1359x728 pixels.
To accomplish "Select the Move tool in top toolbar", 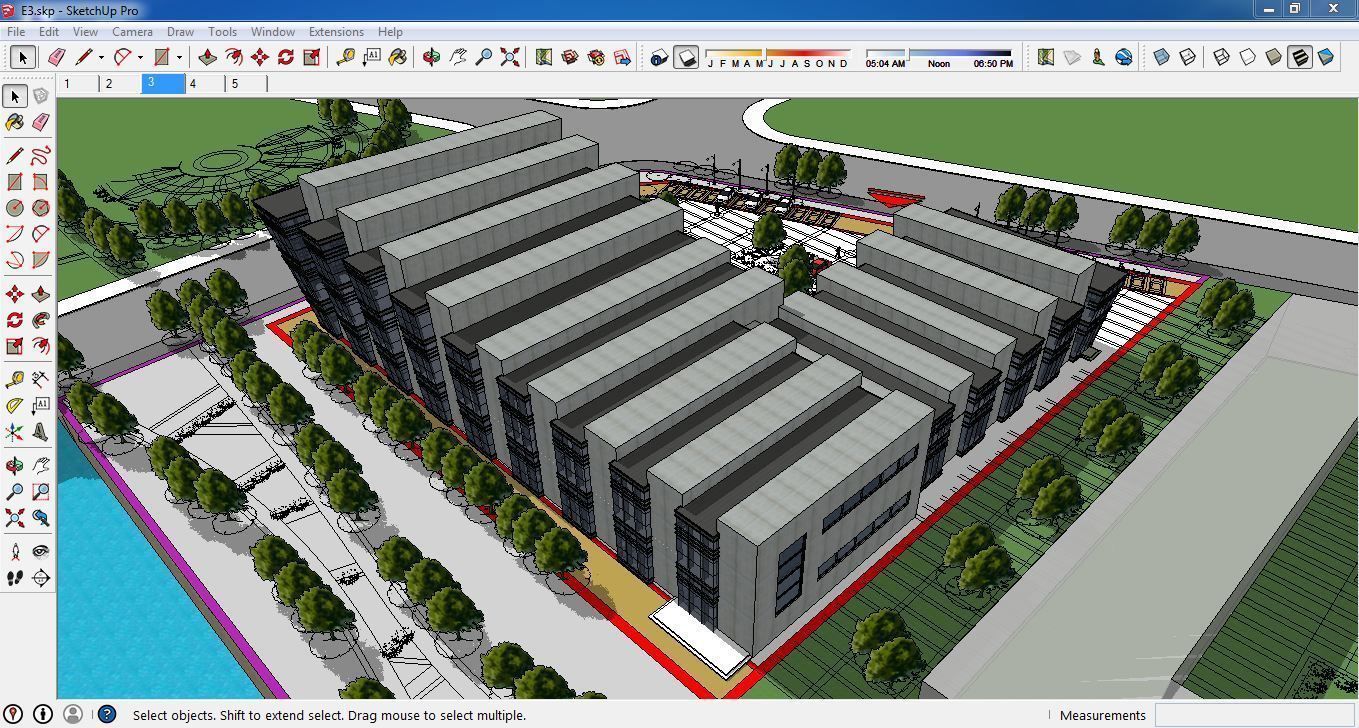I will click(259, 58).
